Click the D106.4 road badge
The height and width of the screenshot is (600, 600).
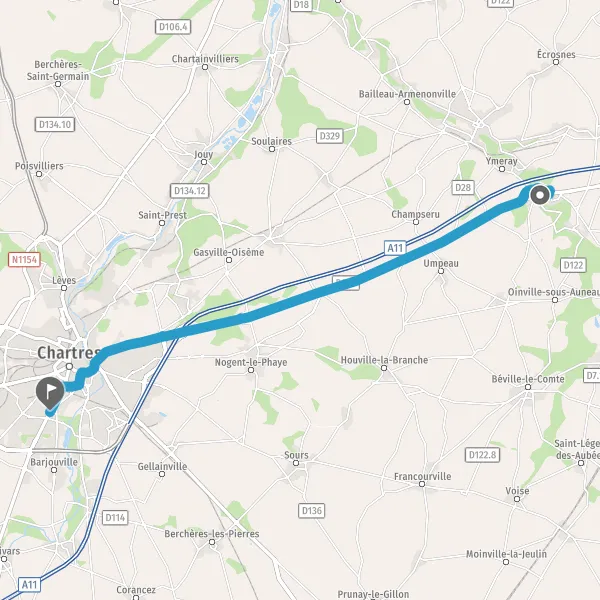[173, 27]
